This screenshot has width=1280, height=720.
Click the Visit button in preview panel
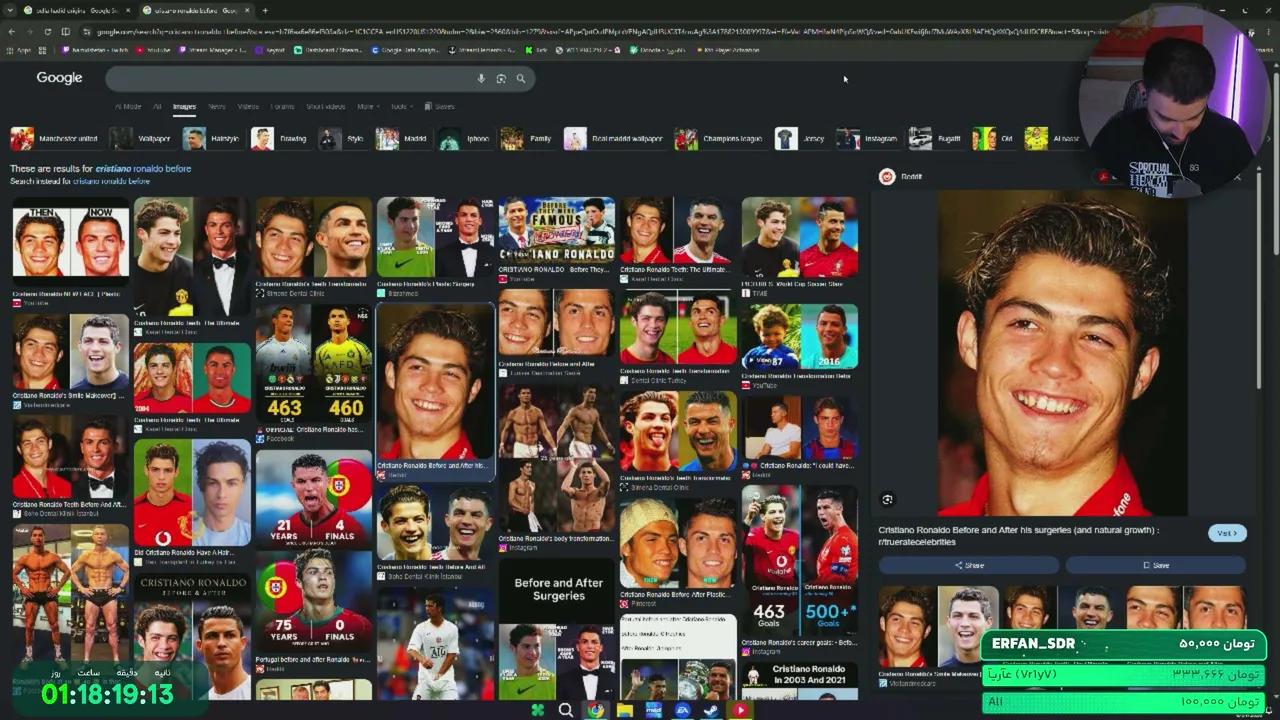click(x=1227, y=533)
